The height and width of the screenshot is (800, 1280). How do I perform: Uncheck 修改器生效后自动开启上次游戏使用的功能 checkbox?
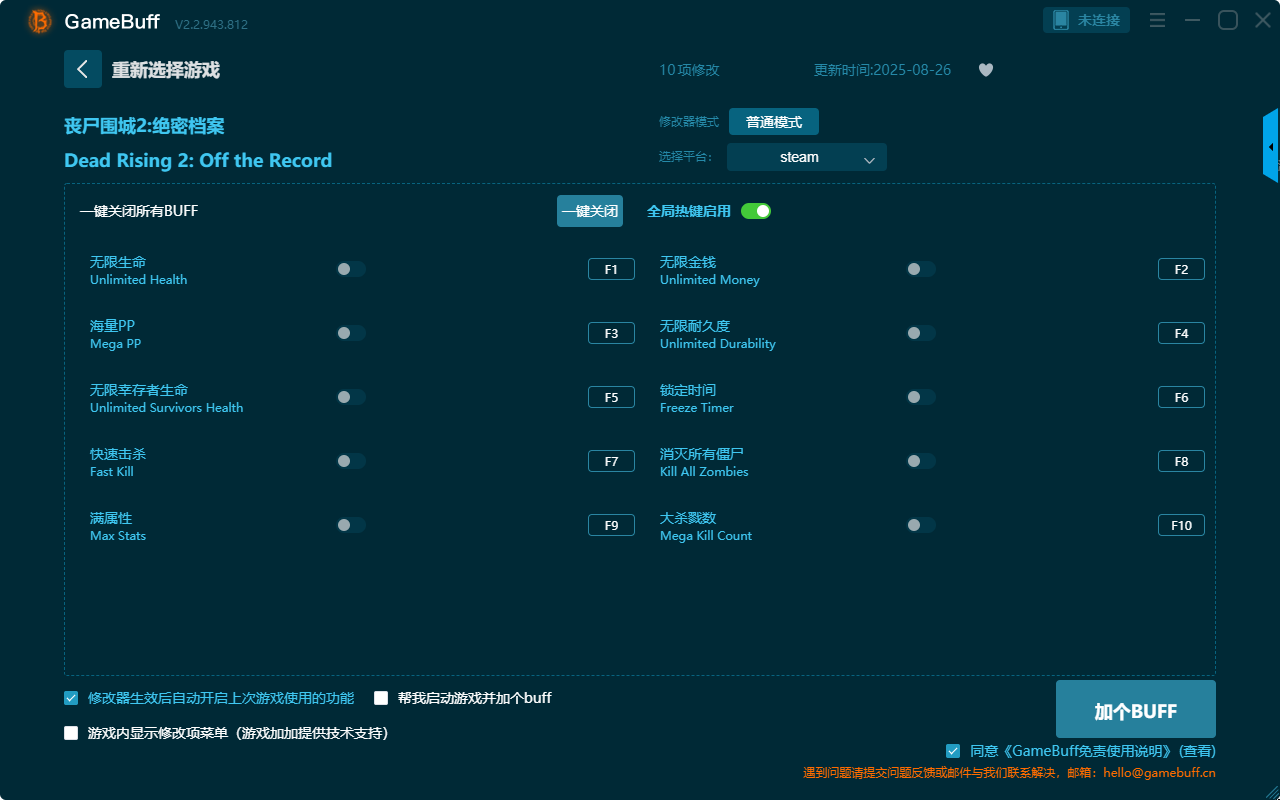pos(71,698)
